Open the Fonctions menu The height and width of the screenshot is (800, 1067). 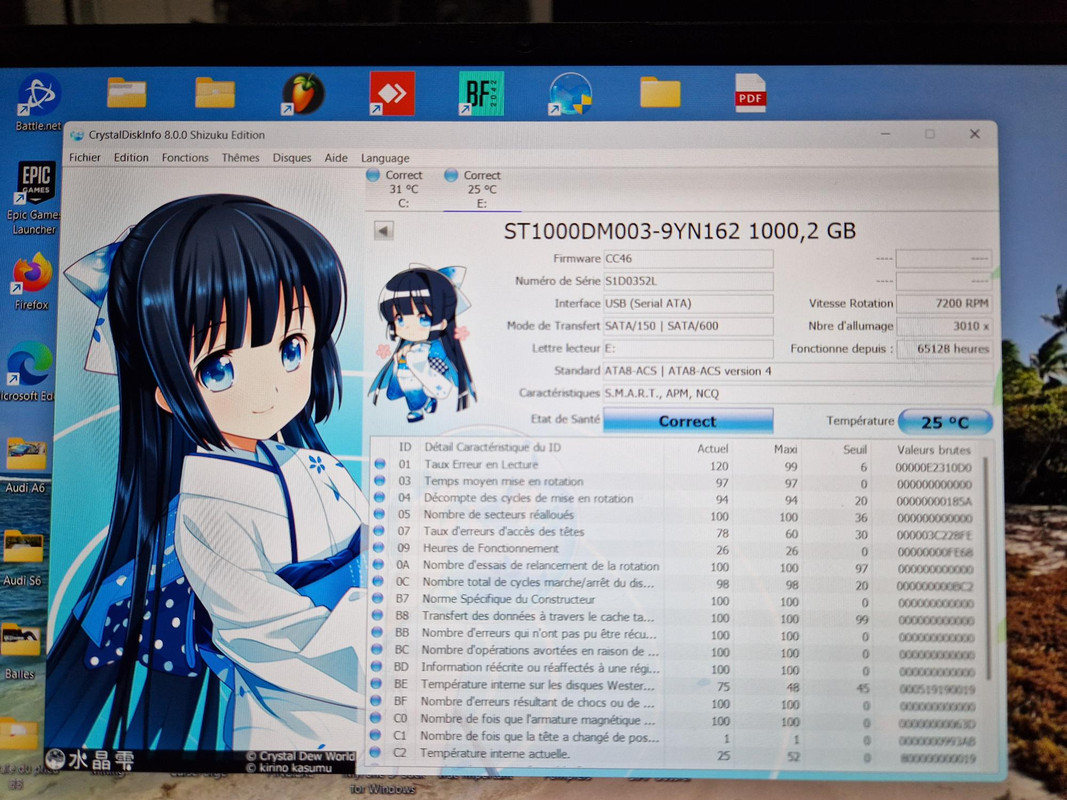(x=185, y=157)
